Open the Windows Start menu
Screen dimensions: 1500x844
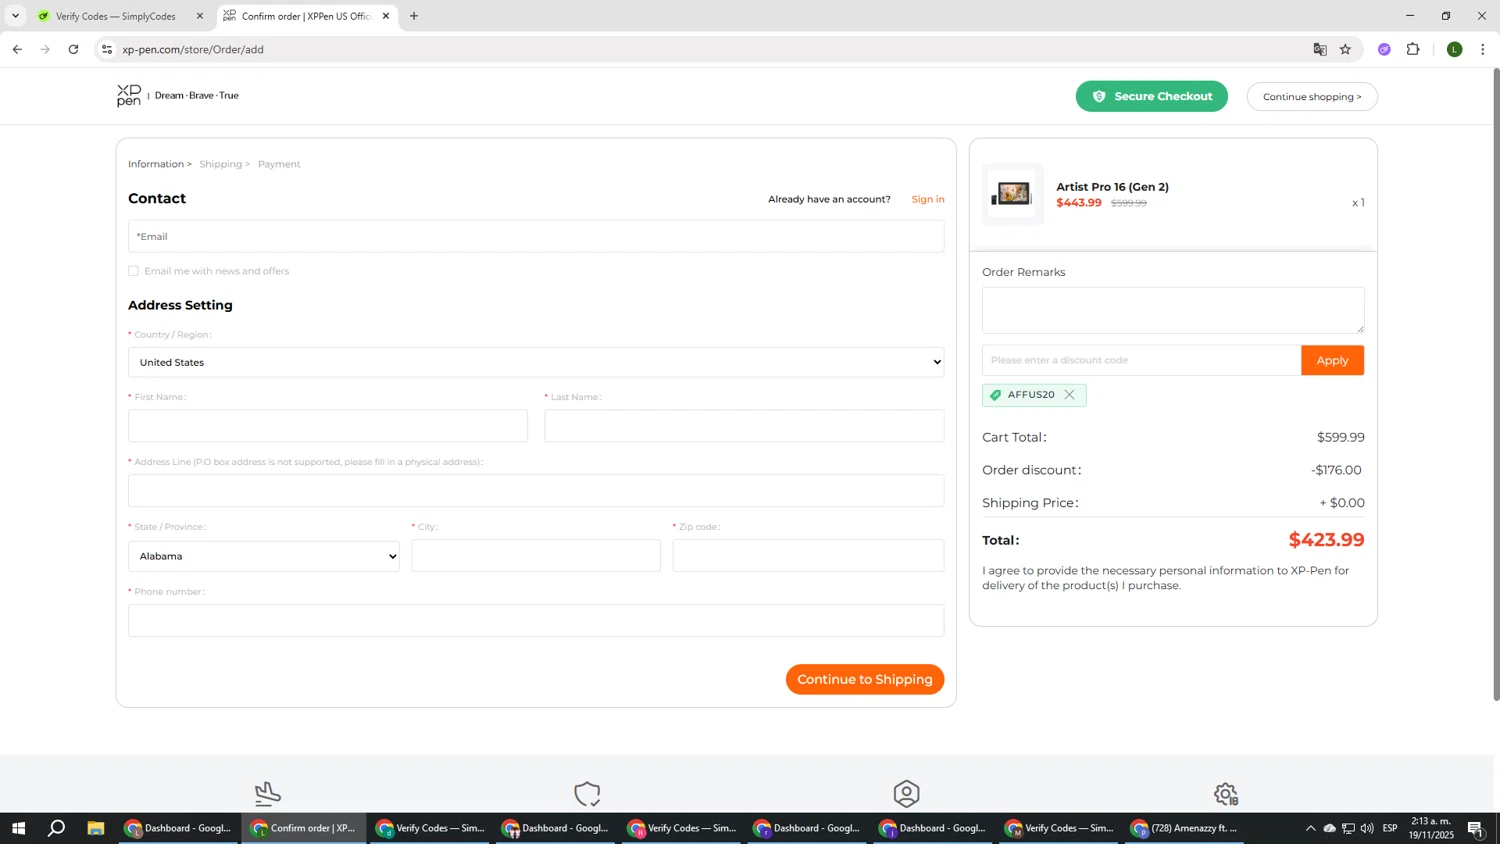(17, 828)
